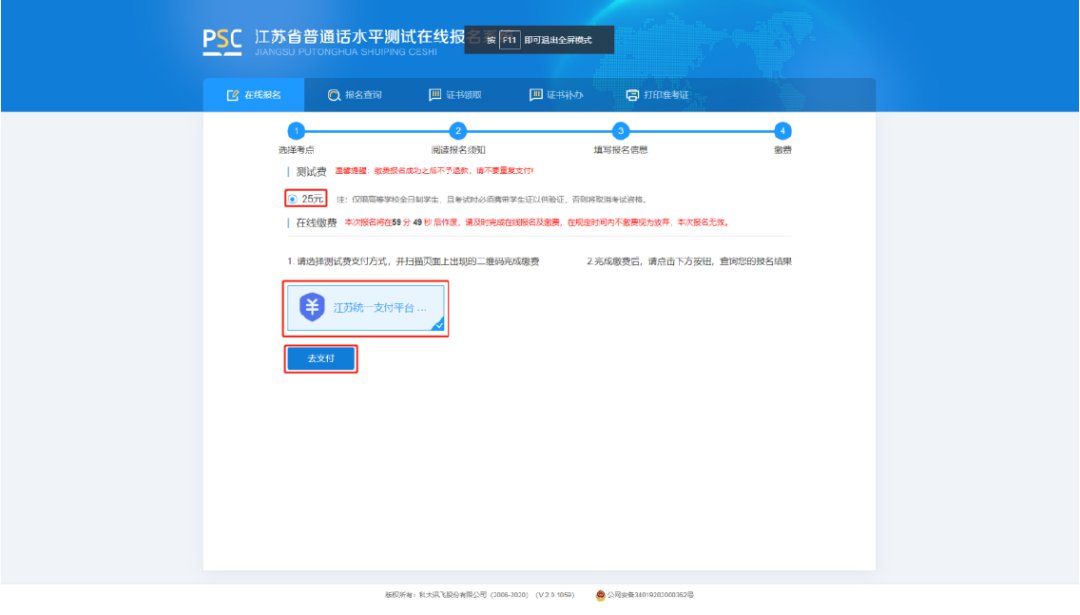
Task: Choose the 江苏统一支付平台 payment option
Action: (366, 308)
